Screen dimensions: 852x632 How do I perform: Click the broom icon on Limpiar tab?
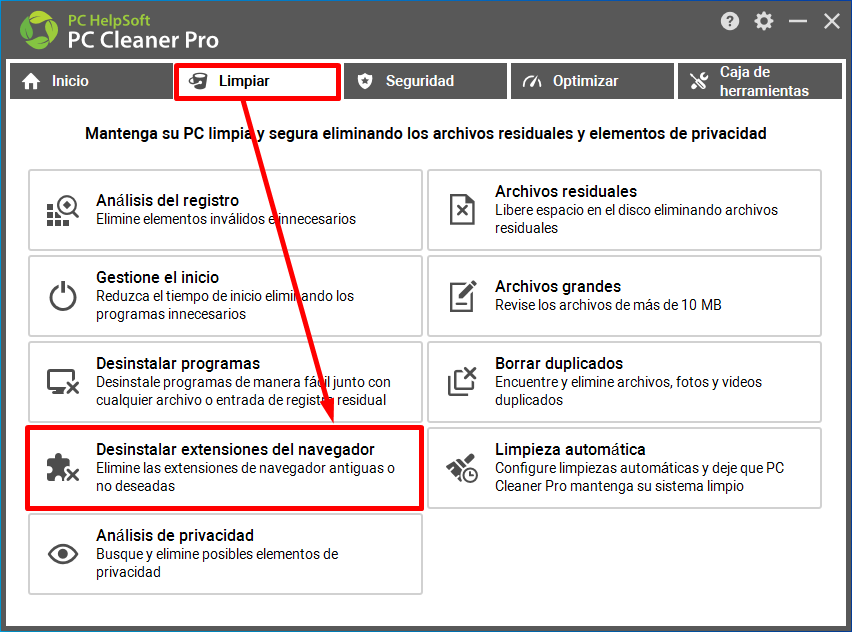[198, 81]
